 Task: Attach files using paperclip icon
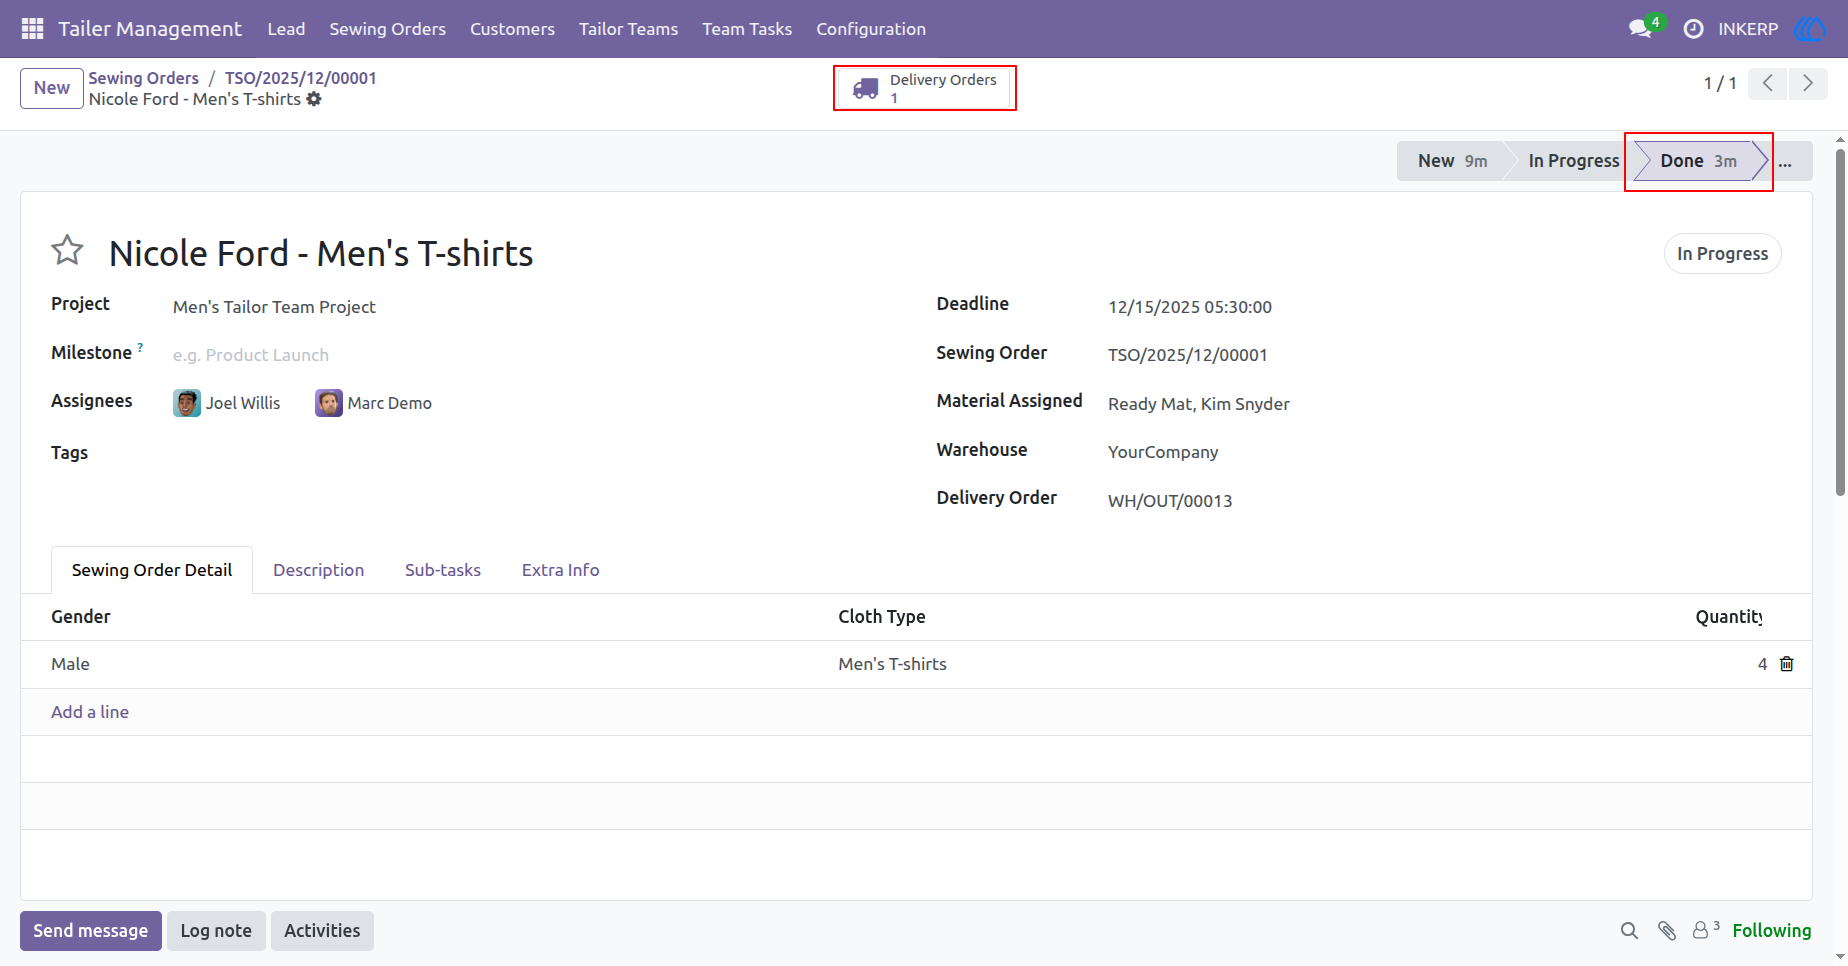tap(1666, 931)
